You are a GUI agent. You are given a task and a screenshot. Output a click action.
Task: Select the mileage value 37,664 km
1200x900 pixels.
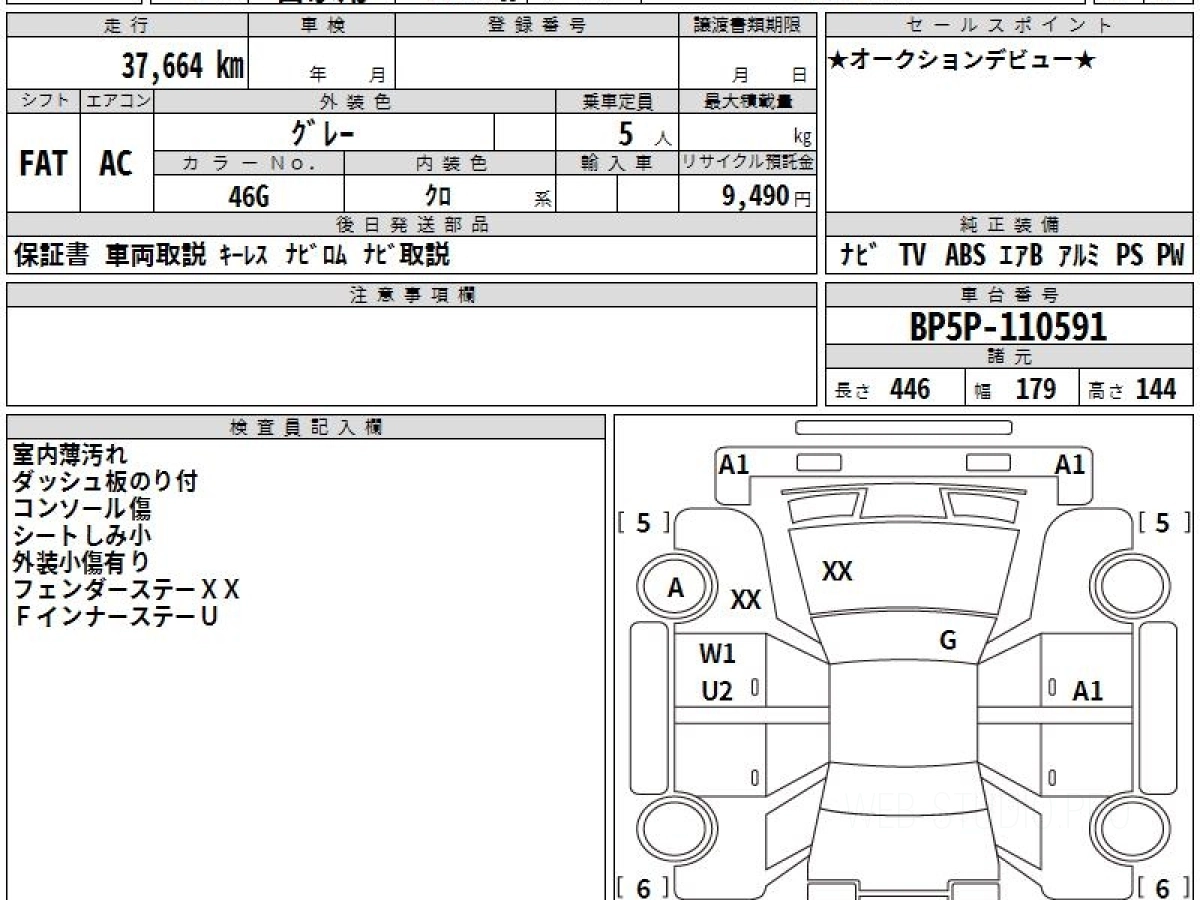coord(183,67)
